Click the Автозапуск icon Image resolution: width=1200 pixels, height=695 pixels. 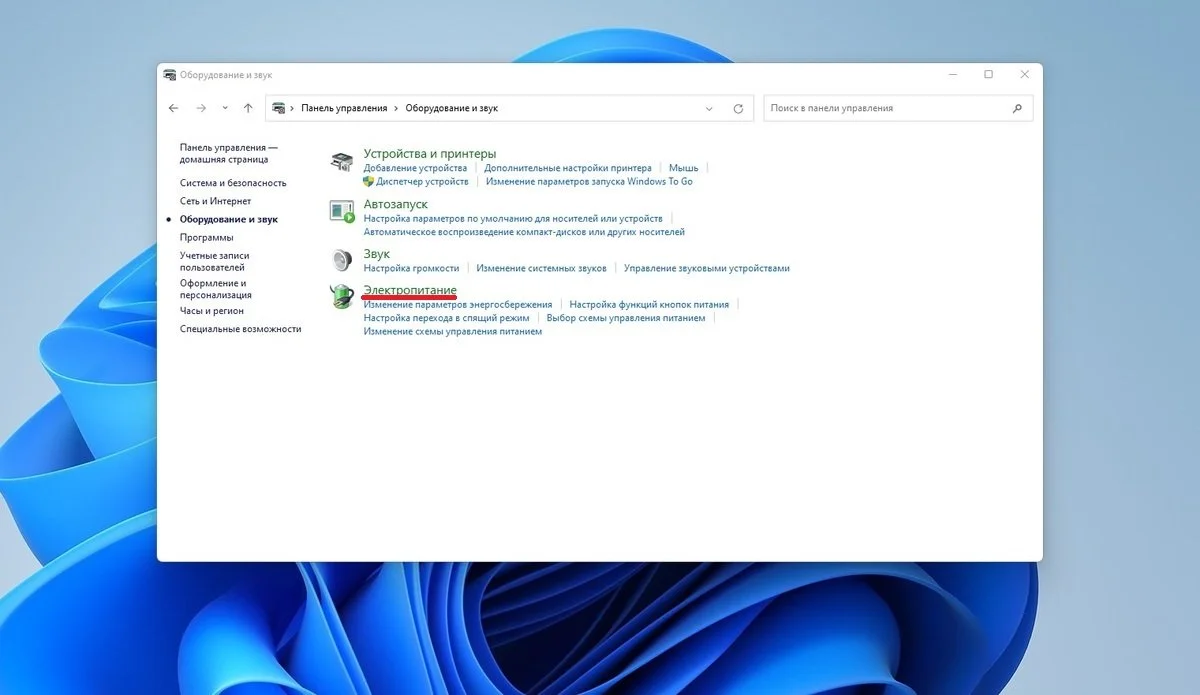click(x=342, y=211)
